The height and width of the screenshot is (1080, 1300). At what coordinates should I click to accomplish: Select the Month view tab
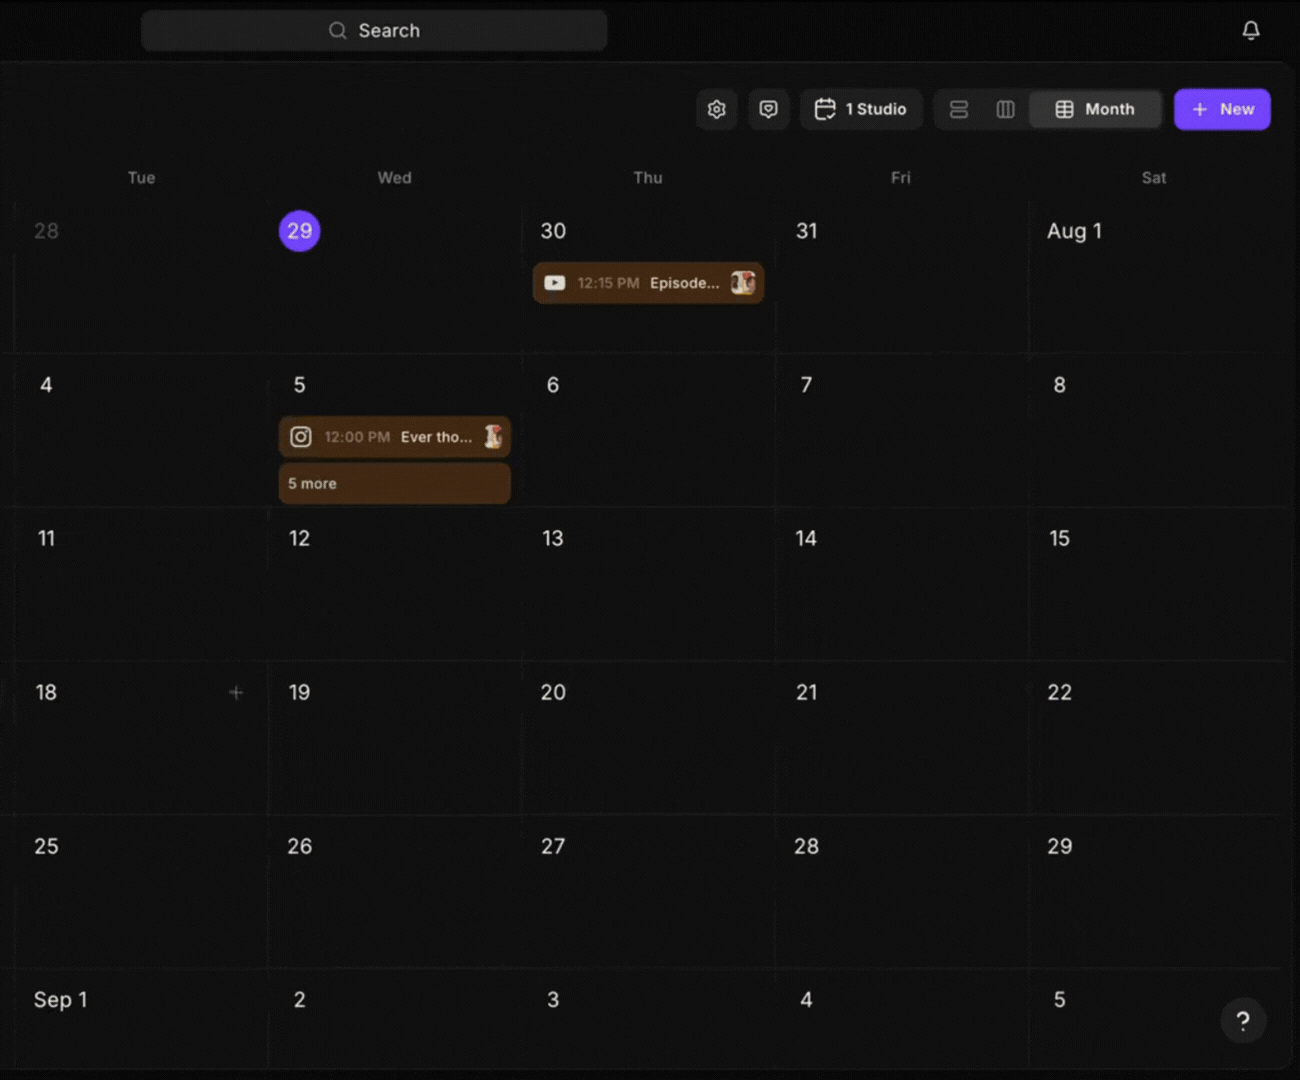[1095, 109]
